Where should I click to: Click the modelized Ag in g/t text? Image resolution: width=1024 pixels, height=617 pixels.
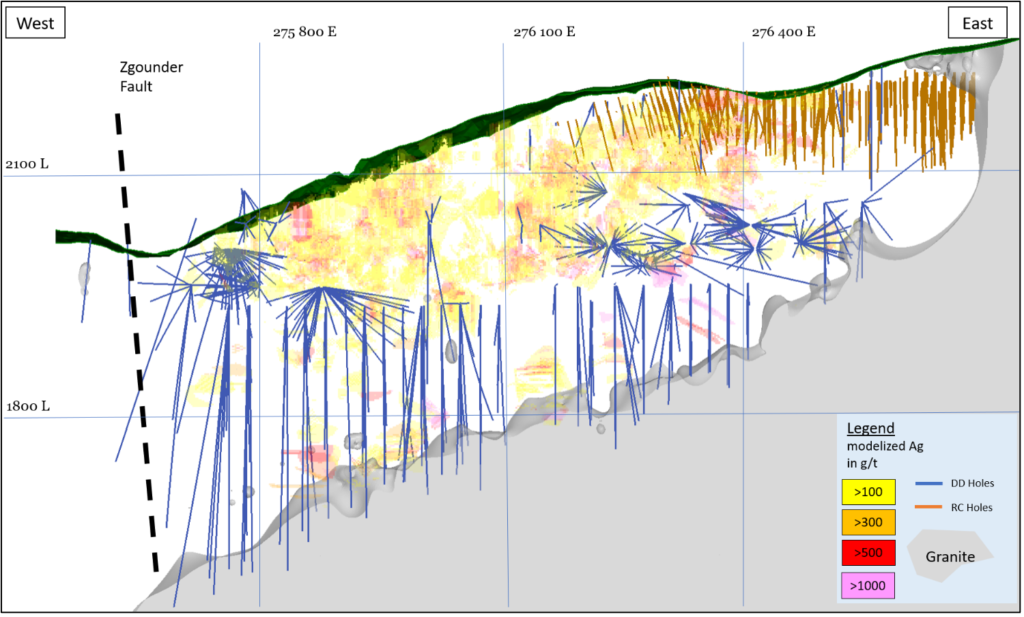point(885,455)
